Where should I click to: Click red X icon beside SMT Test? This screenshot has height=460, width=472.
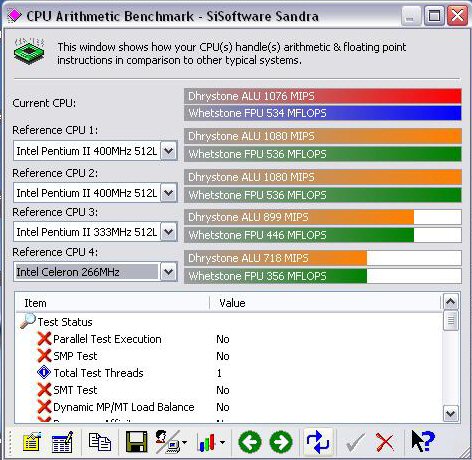pos(44,390)
